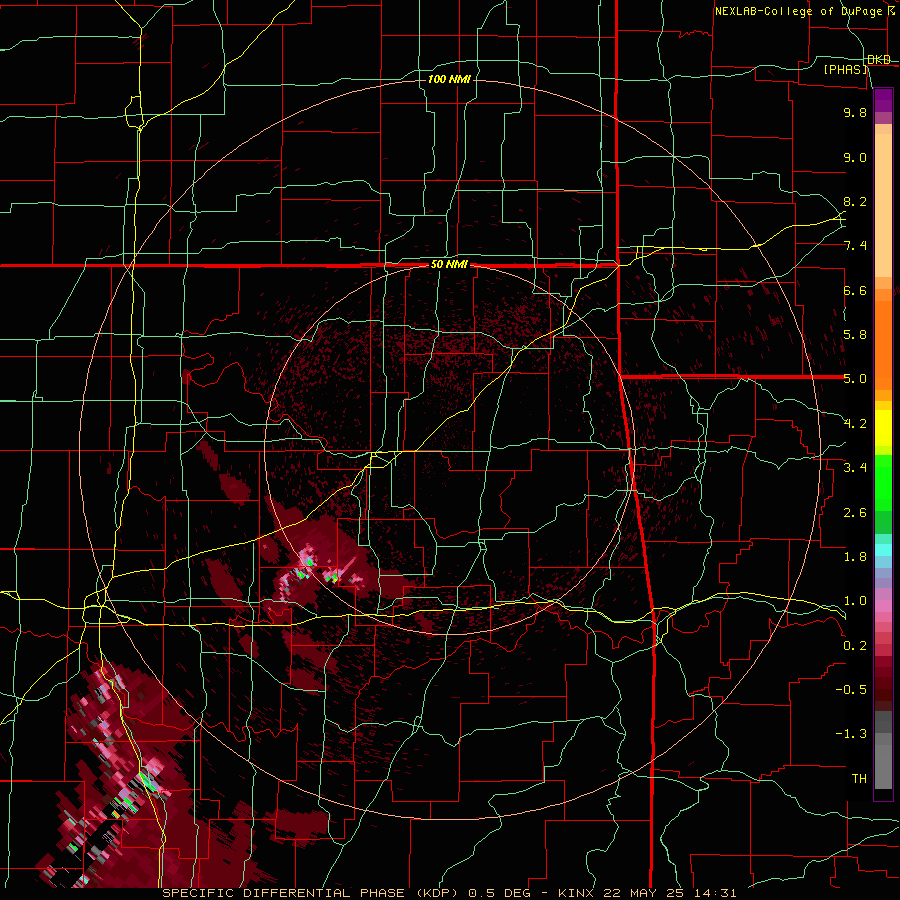The width and height of the screenshot is (900, 900).
Task: Click the 3.4 scale value
Action: coord(855,468)
